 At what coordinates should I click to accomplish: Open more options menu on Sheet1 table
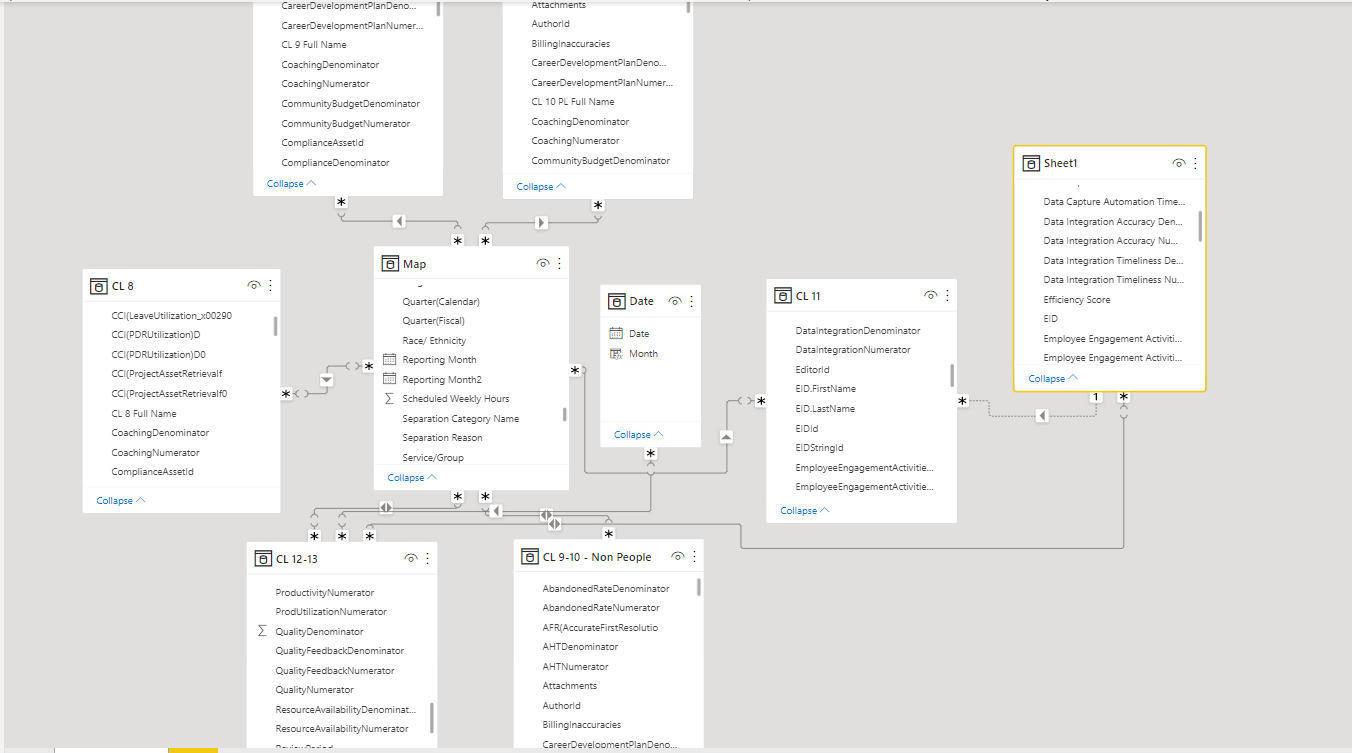(1195, 163)
